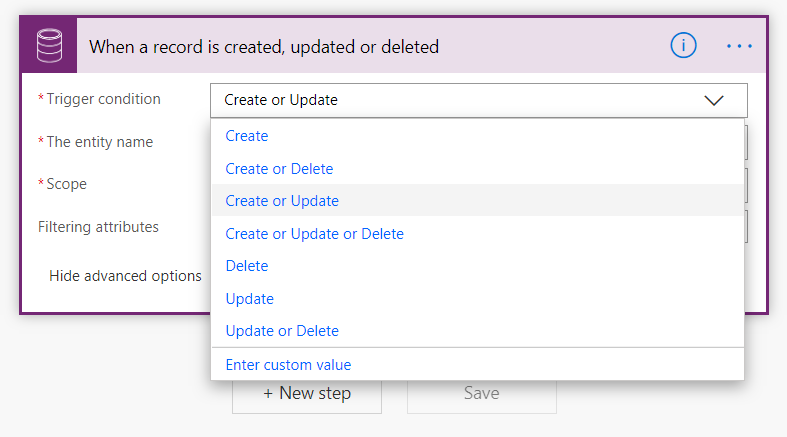Click the Save button
The height and width of the screenshot is (437, 787).
click(x=482, y=394)
